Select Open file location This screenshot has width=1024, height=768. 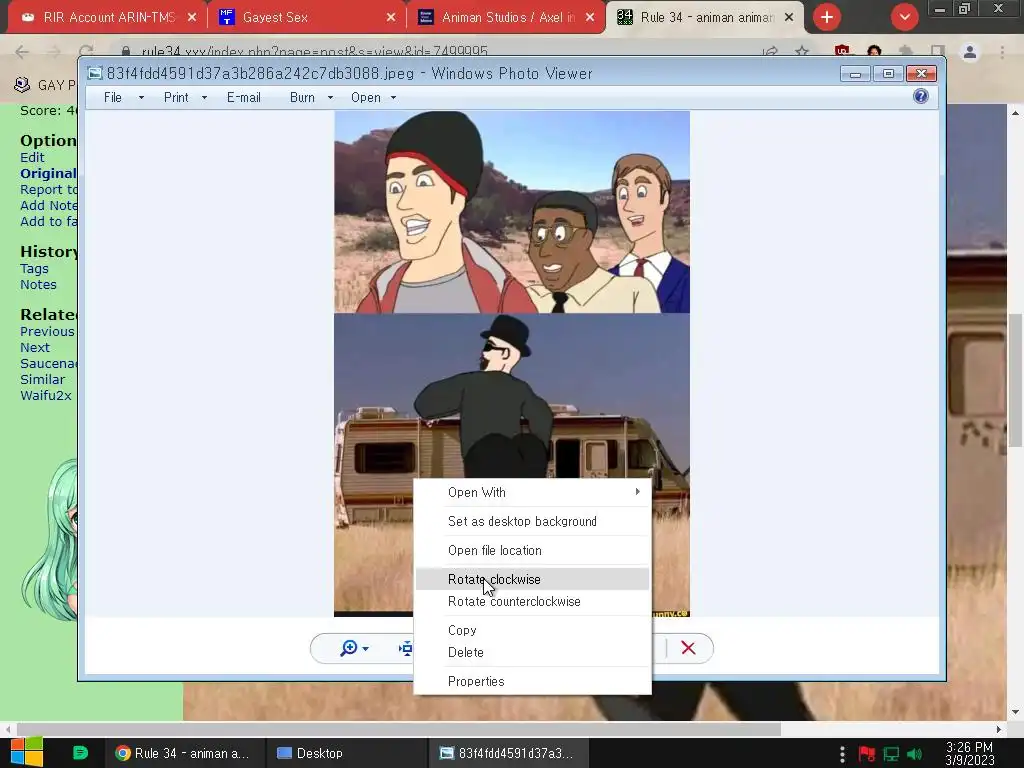(532, 551)
